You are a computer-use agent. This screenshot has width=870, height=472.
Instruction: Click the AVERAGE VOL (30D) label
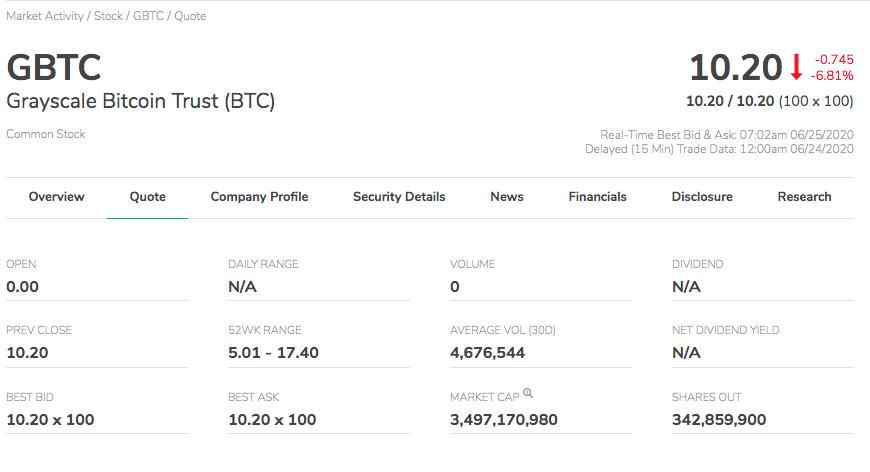click(503, 330)
